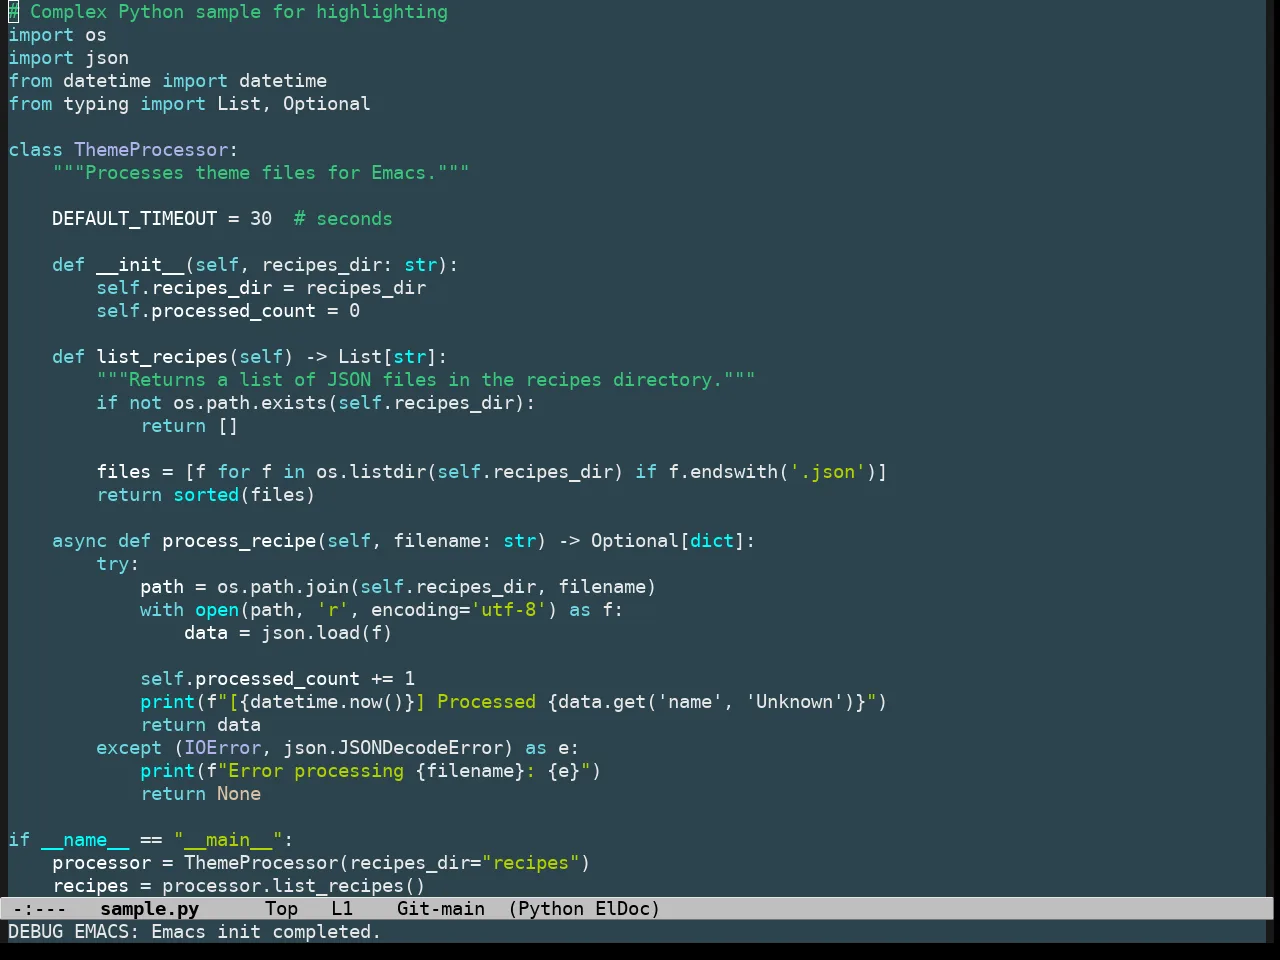Click on 'from datetime import datetime' line
Screen dimensions: 1280x960
(168, 81)
